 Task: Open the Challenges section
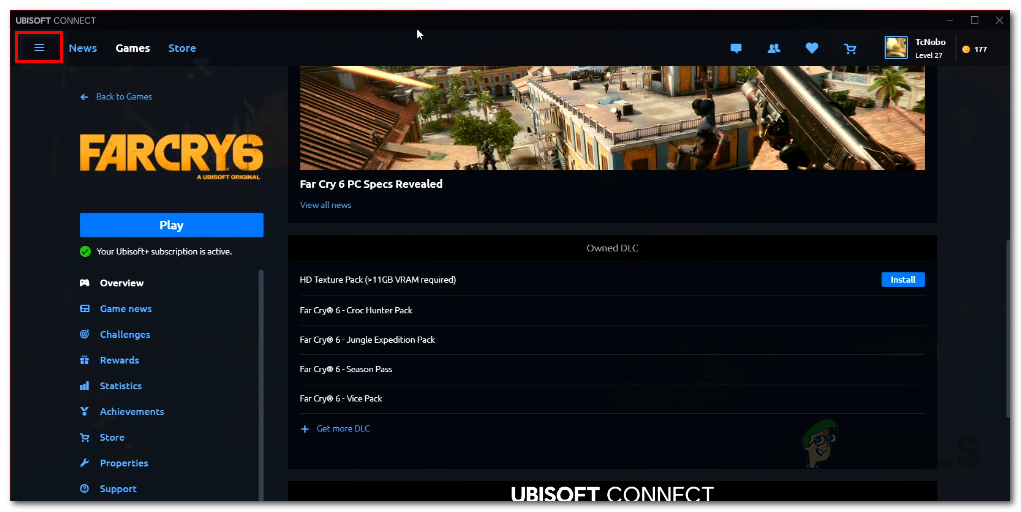(x=125, y=334)
